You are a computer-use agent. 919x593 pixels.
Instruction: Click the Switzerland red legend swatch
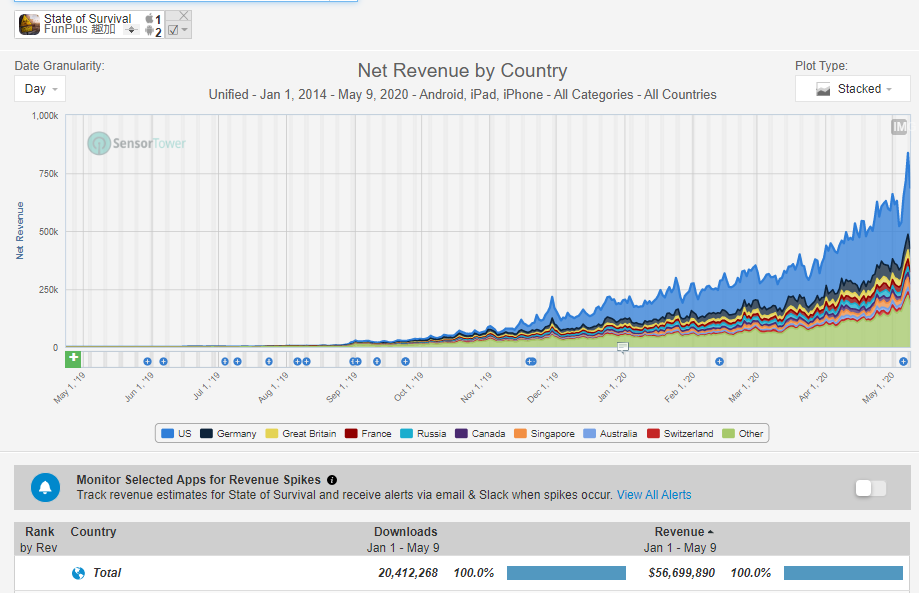(x=653, y=434)
